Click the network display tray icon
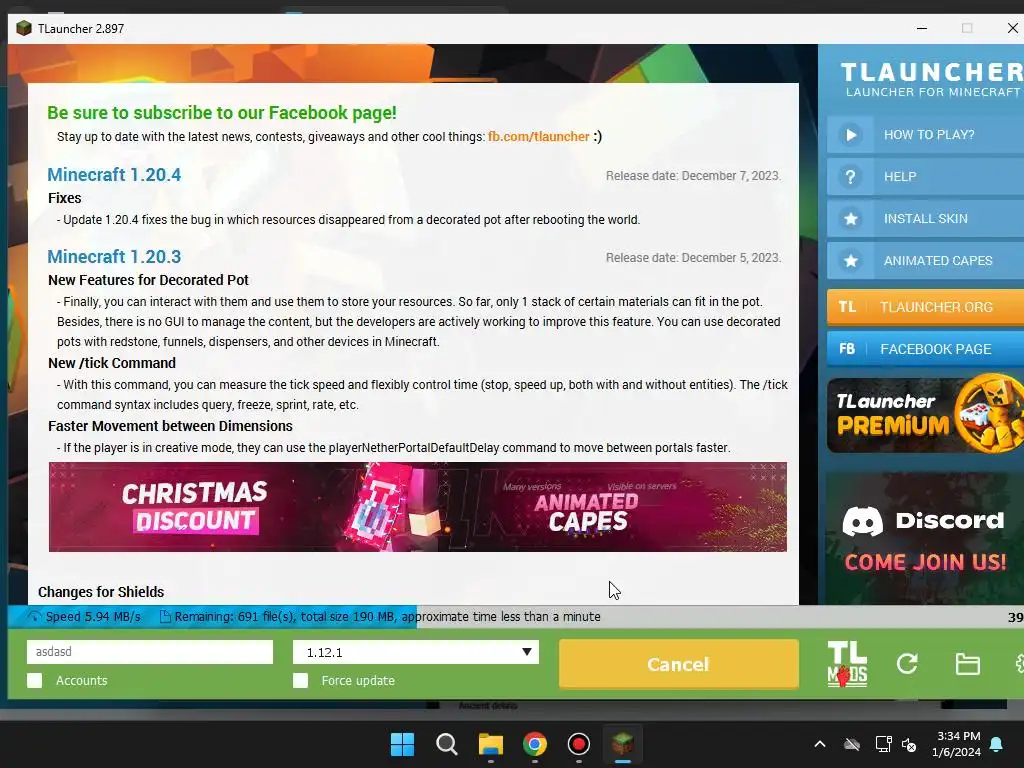This screenshot has height=768, width=1024. pos(883,744)
